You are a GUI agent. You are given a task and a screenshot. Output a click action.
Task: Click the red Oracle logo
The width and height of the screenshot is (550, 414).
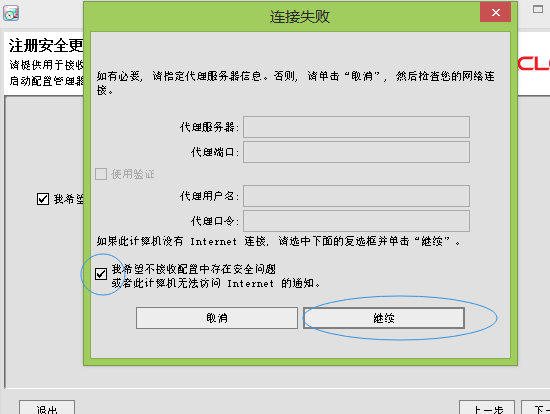[x=533, y=64]
